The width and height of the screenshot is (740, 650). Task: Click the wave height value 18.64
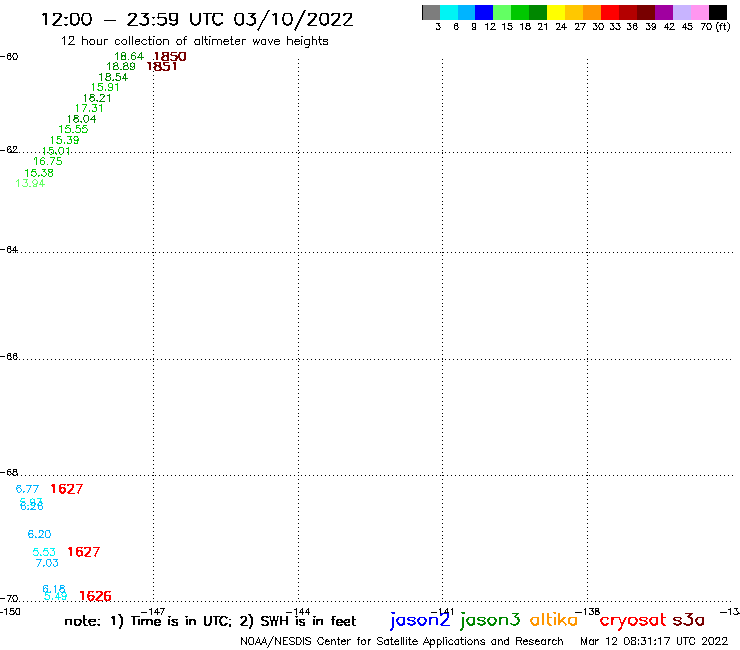coord(129,57)
